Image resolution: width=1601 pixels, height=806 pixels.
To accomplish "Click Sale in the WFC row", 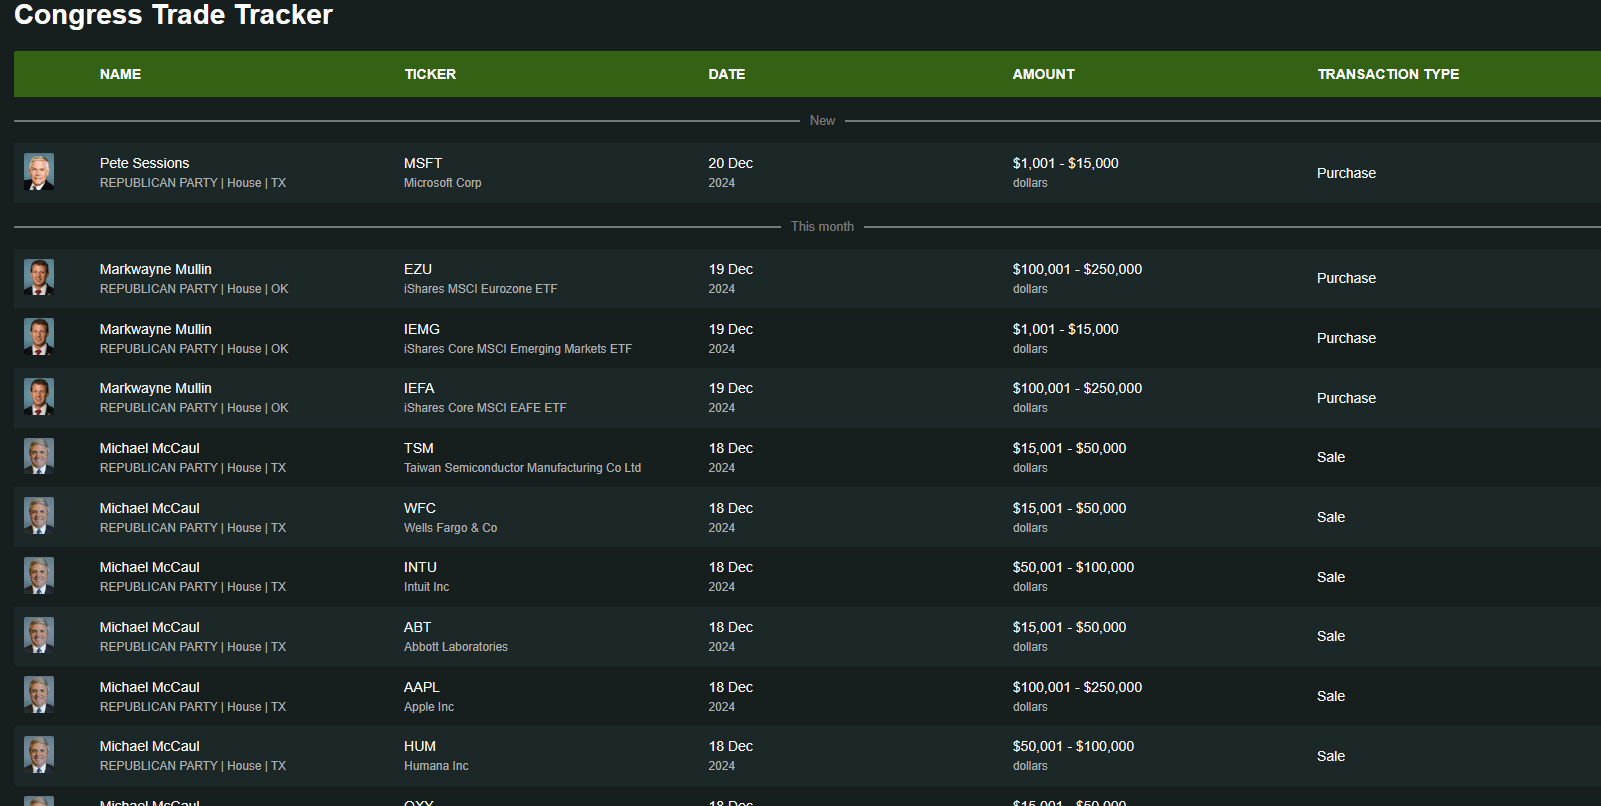I will pos(1331,517).
